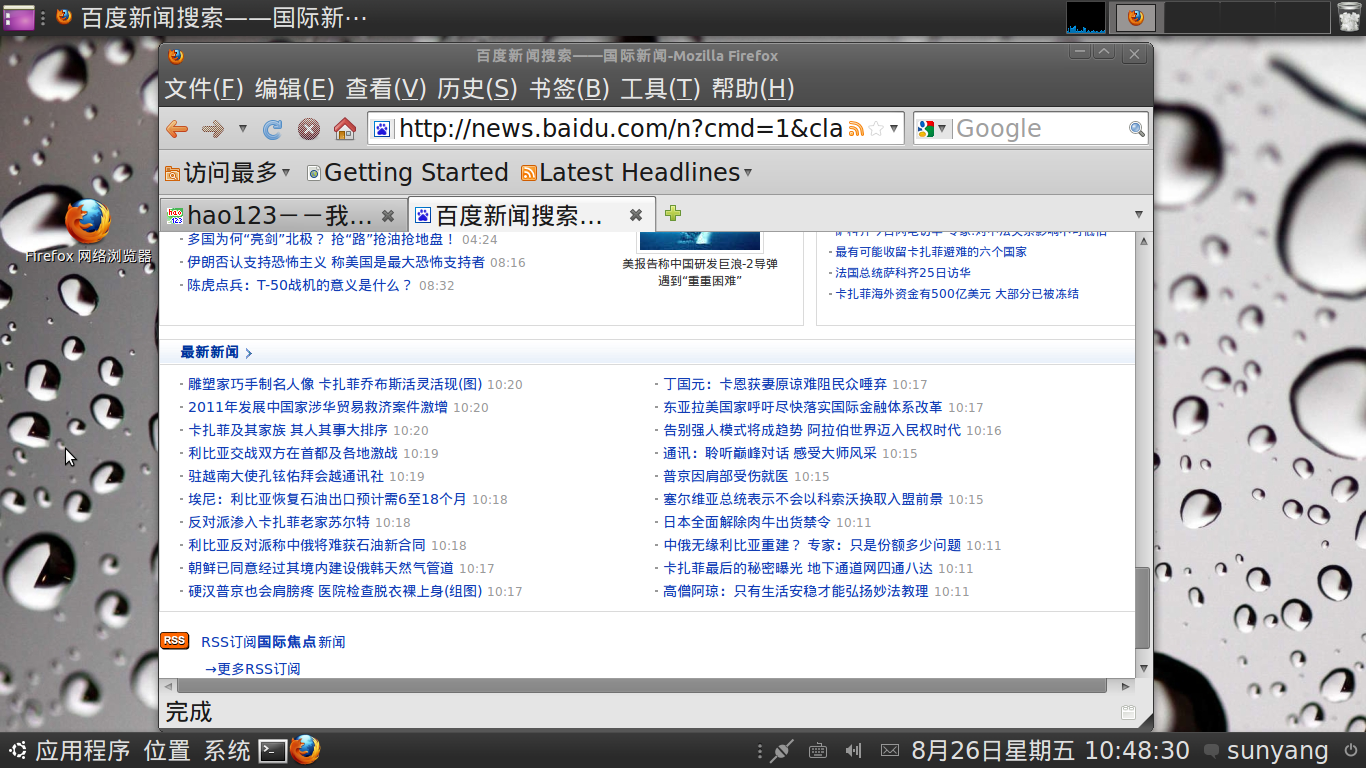
Task: Stop loading with the stop icon
Action: click(x=309, y=129)
